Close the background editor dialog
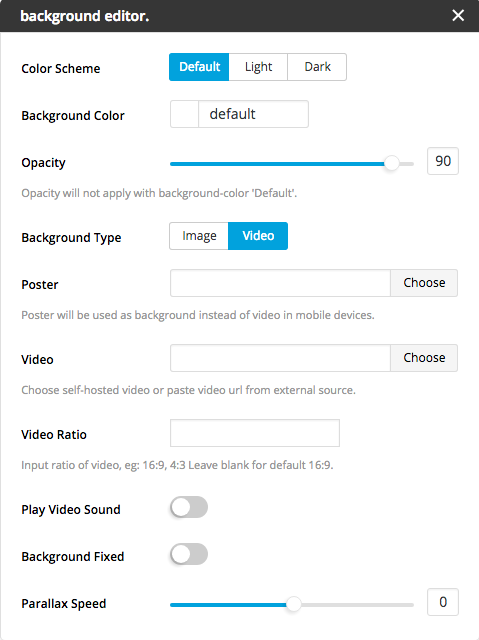 (458, 16)
